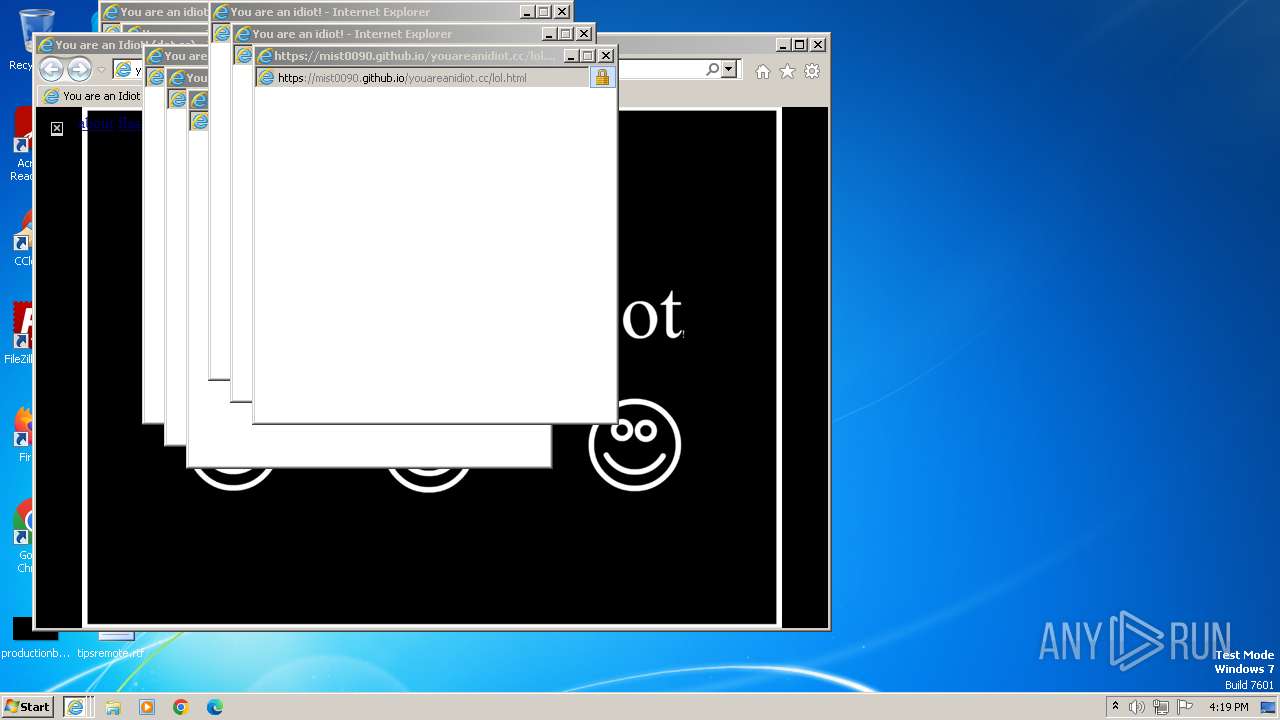Click the rightmost smiley face on the page
This screenshot has width=1280, height=720.
635,445
